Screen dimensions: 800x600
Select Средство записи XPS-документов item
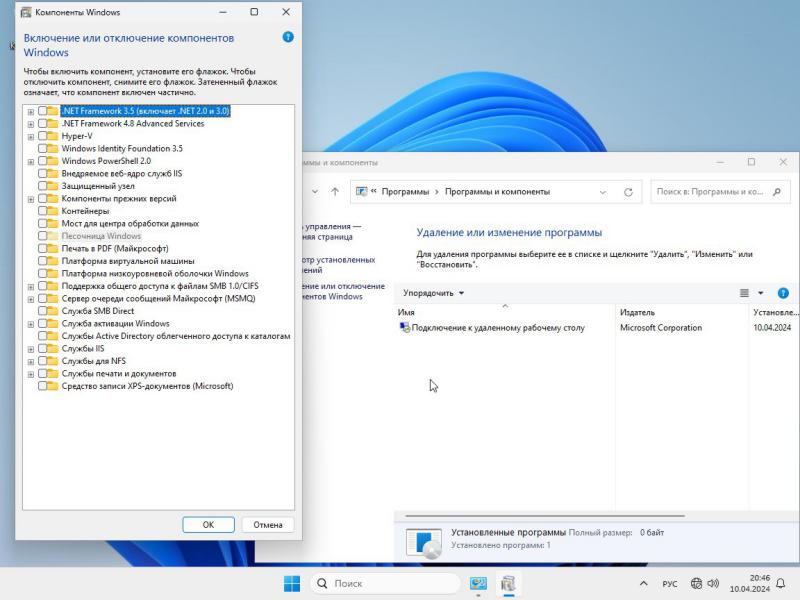147,386
